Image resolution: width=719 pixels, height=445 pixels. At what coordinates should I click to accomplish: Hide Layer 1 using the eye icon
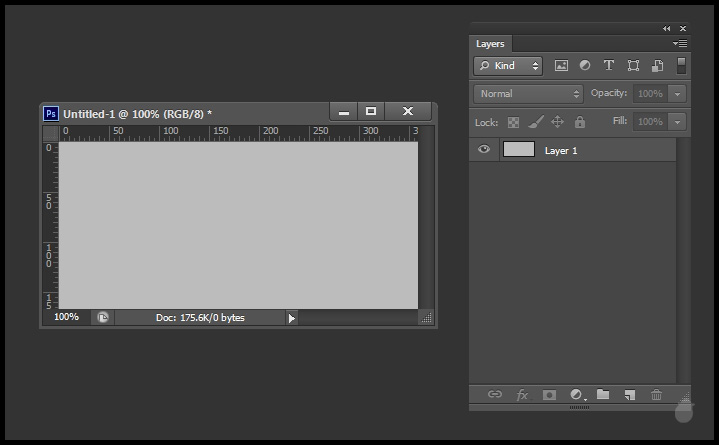point(485,150)
